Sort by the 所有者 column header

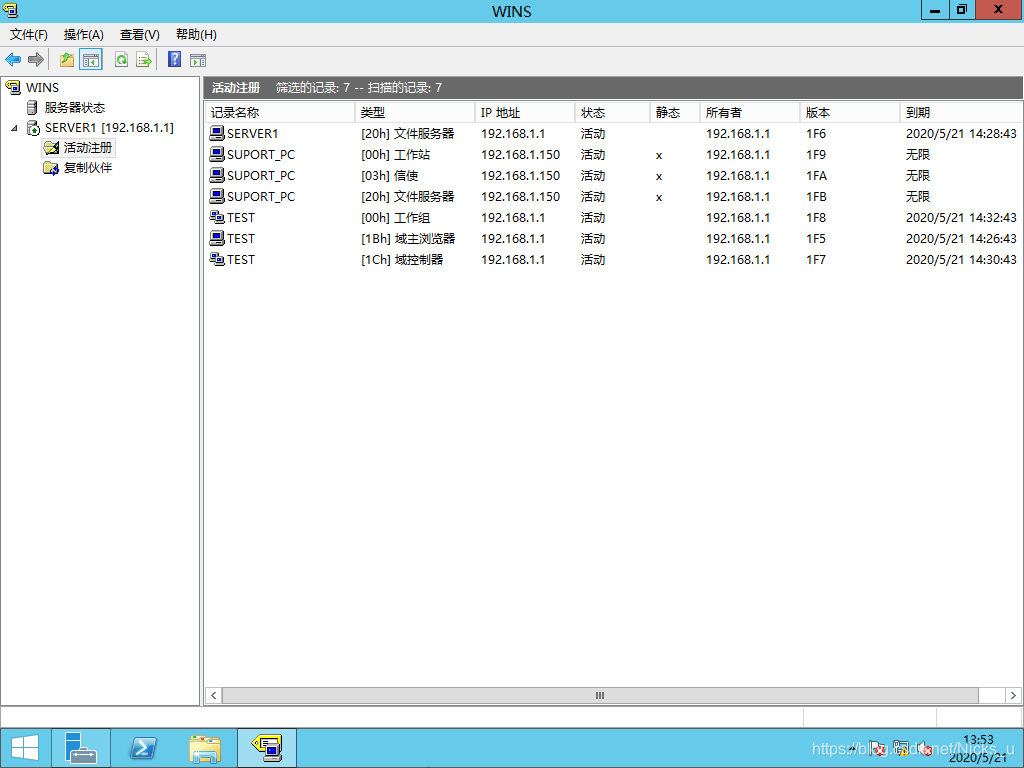(x=750, y=112)
